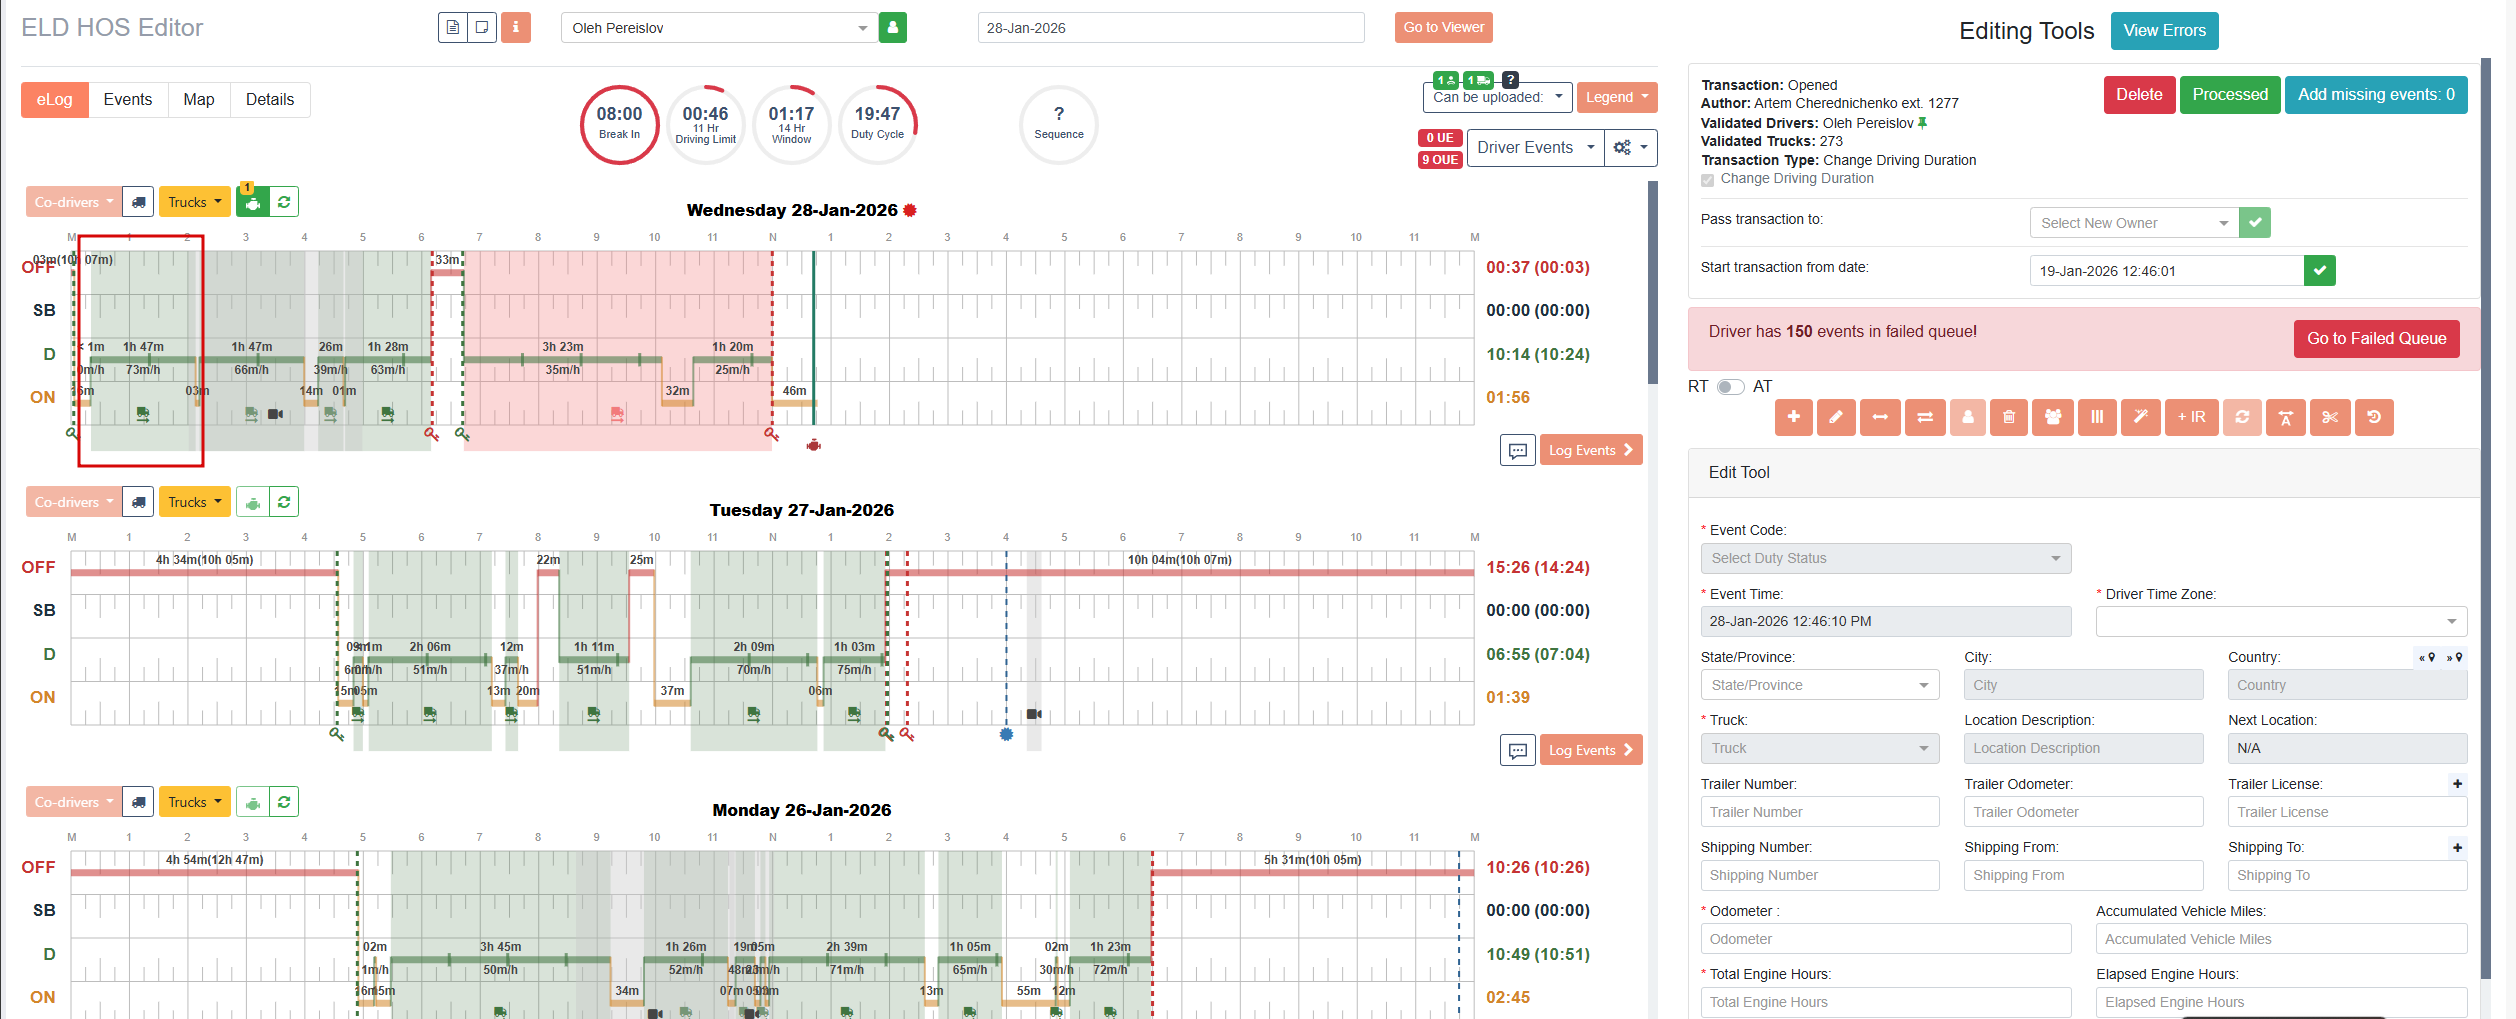Image resolution: width=2516 pixels, height=1019 pixels.
Task: Toggle the RT / AT switch
Action: tap(1730, 387)
